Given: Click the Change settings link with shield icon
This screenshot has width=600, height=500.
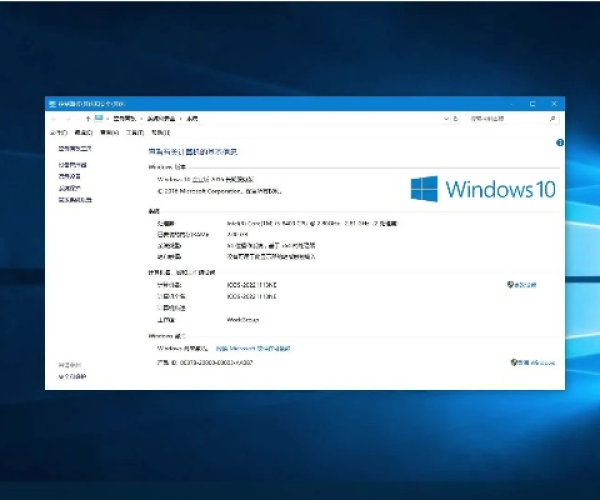Looking at the screenshot, I should point(522,285).
